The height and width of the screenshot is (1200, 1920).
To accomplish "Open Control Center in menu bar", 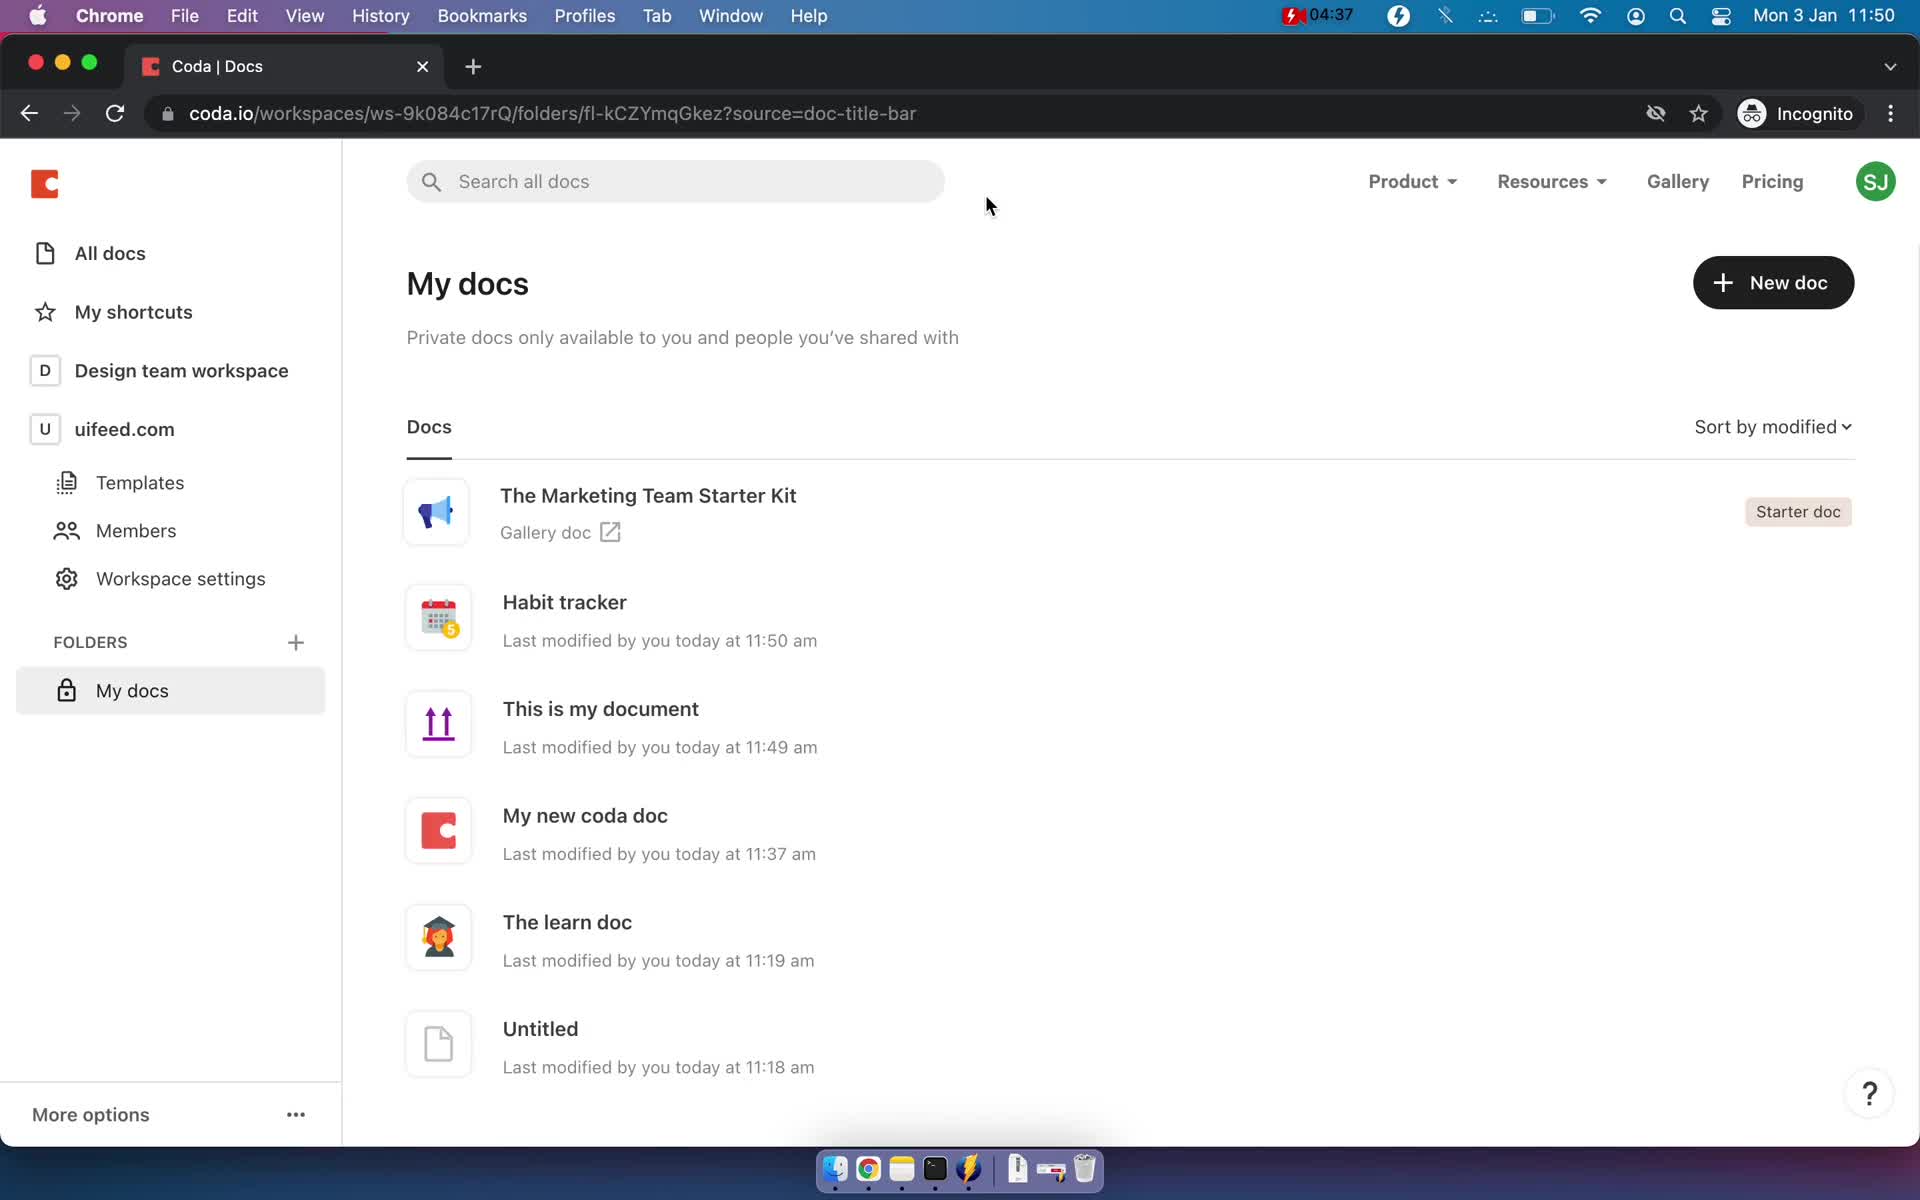I will [1721, 16].
